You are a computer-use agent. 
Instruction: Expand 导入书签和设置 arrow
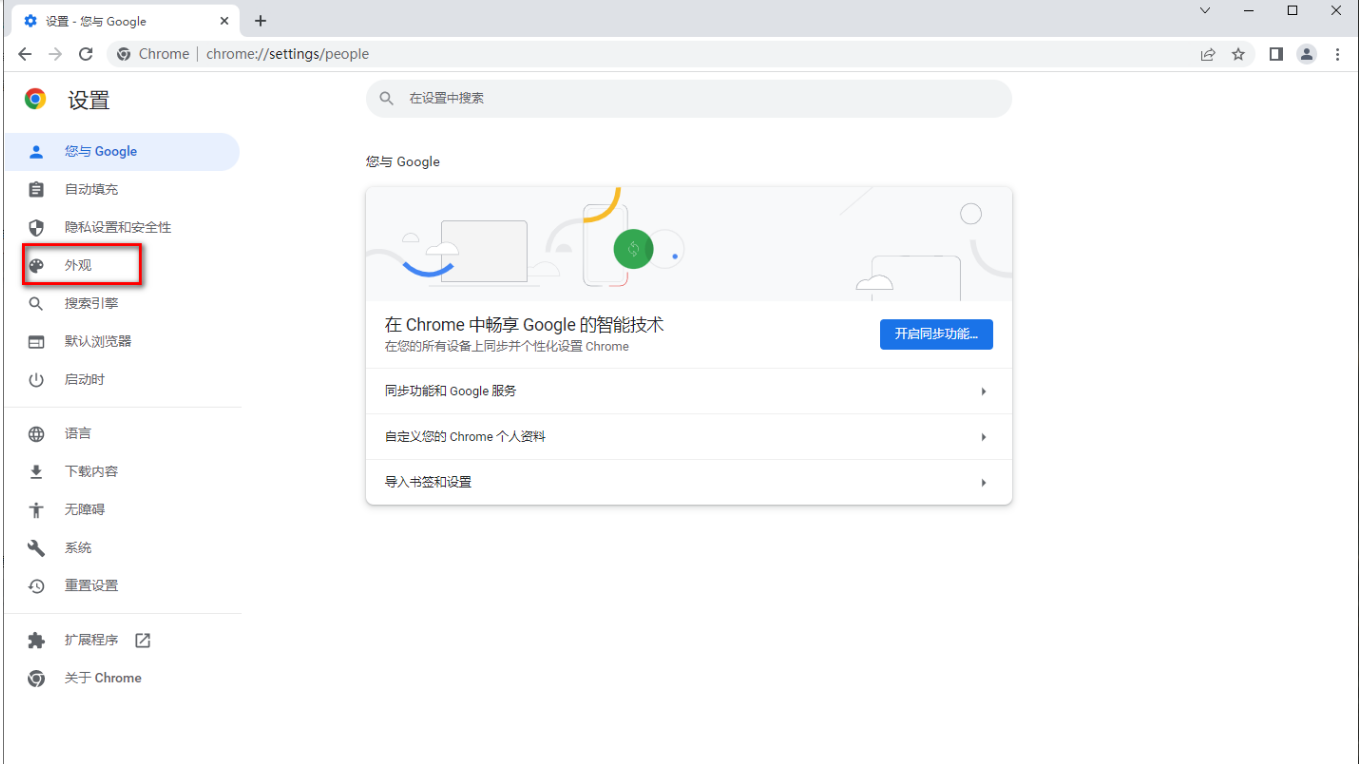click(984, 483)
